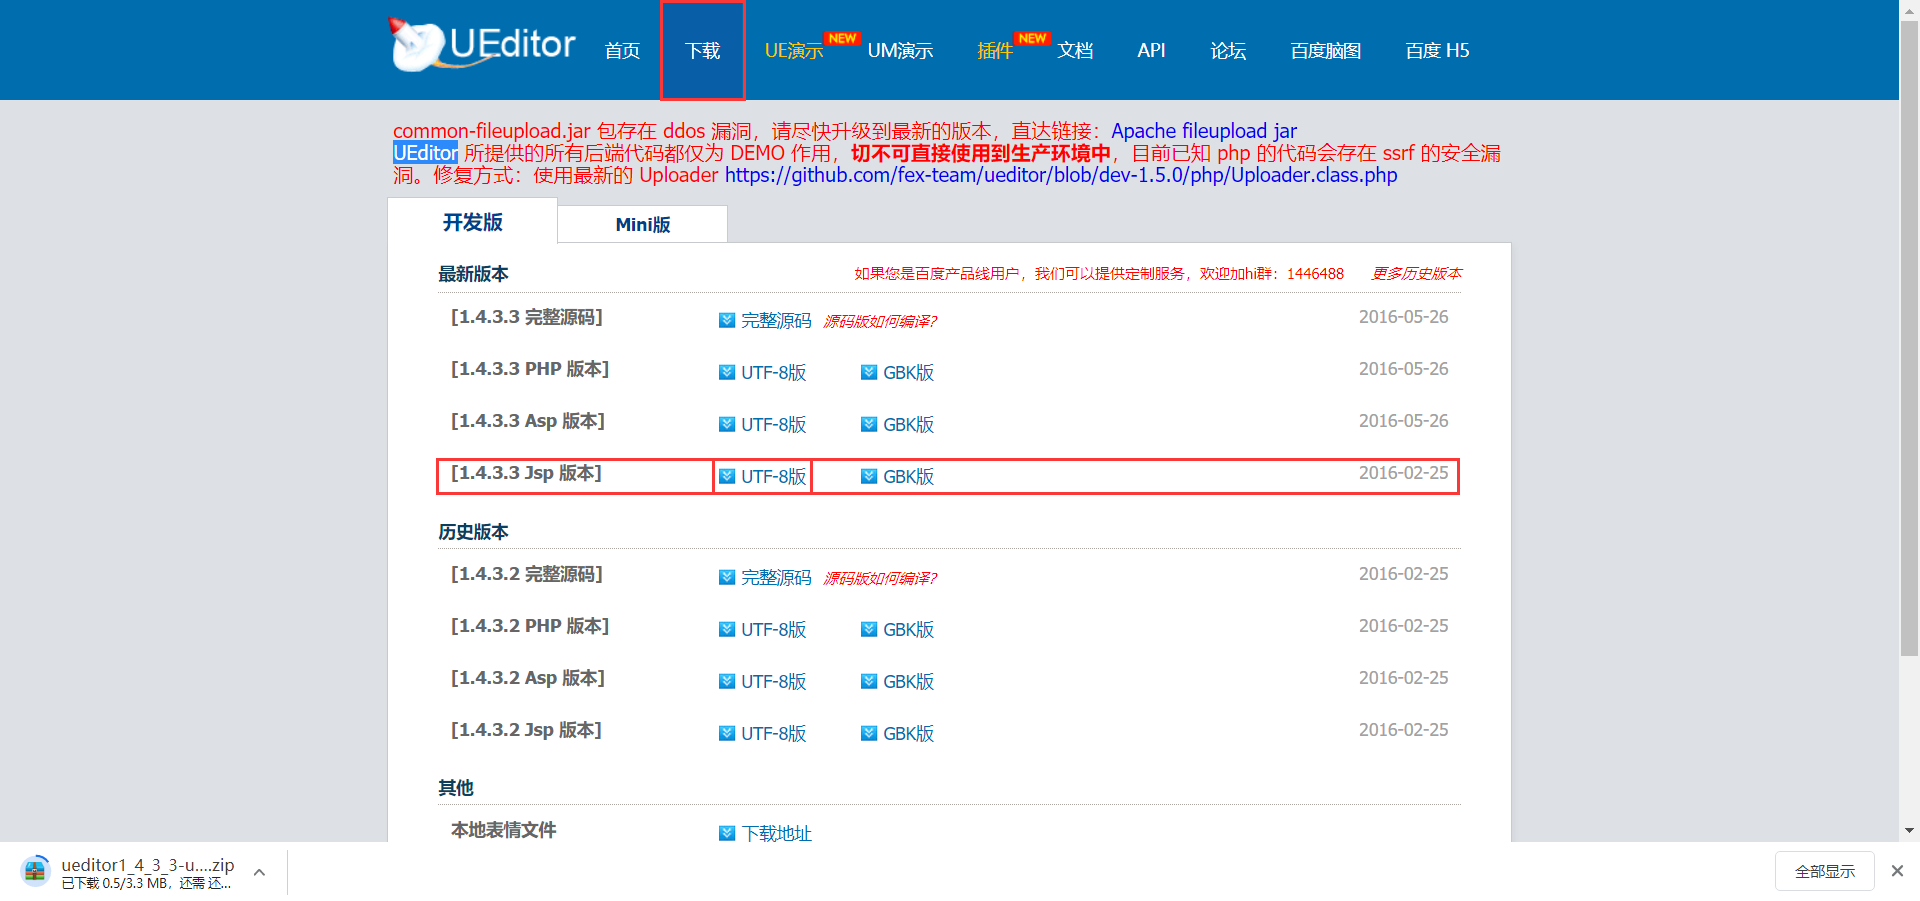Image resolution: width=1920 pixels, height=901 pixels.
Task: Click download icon beside 1.4.3.2 Jsp UTF-8版
Action: pyautogui.click(x=727, y=734)
